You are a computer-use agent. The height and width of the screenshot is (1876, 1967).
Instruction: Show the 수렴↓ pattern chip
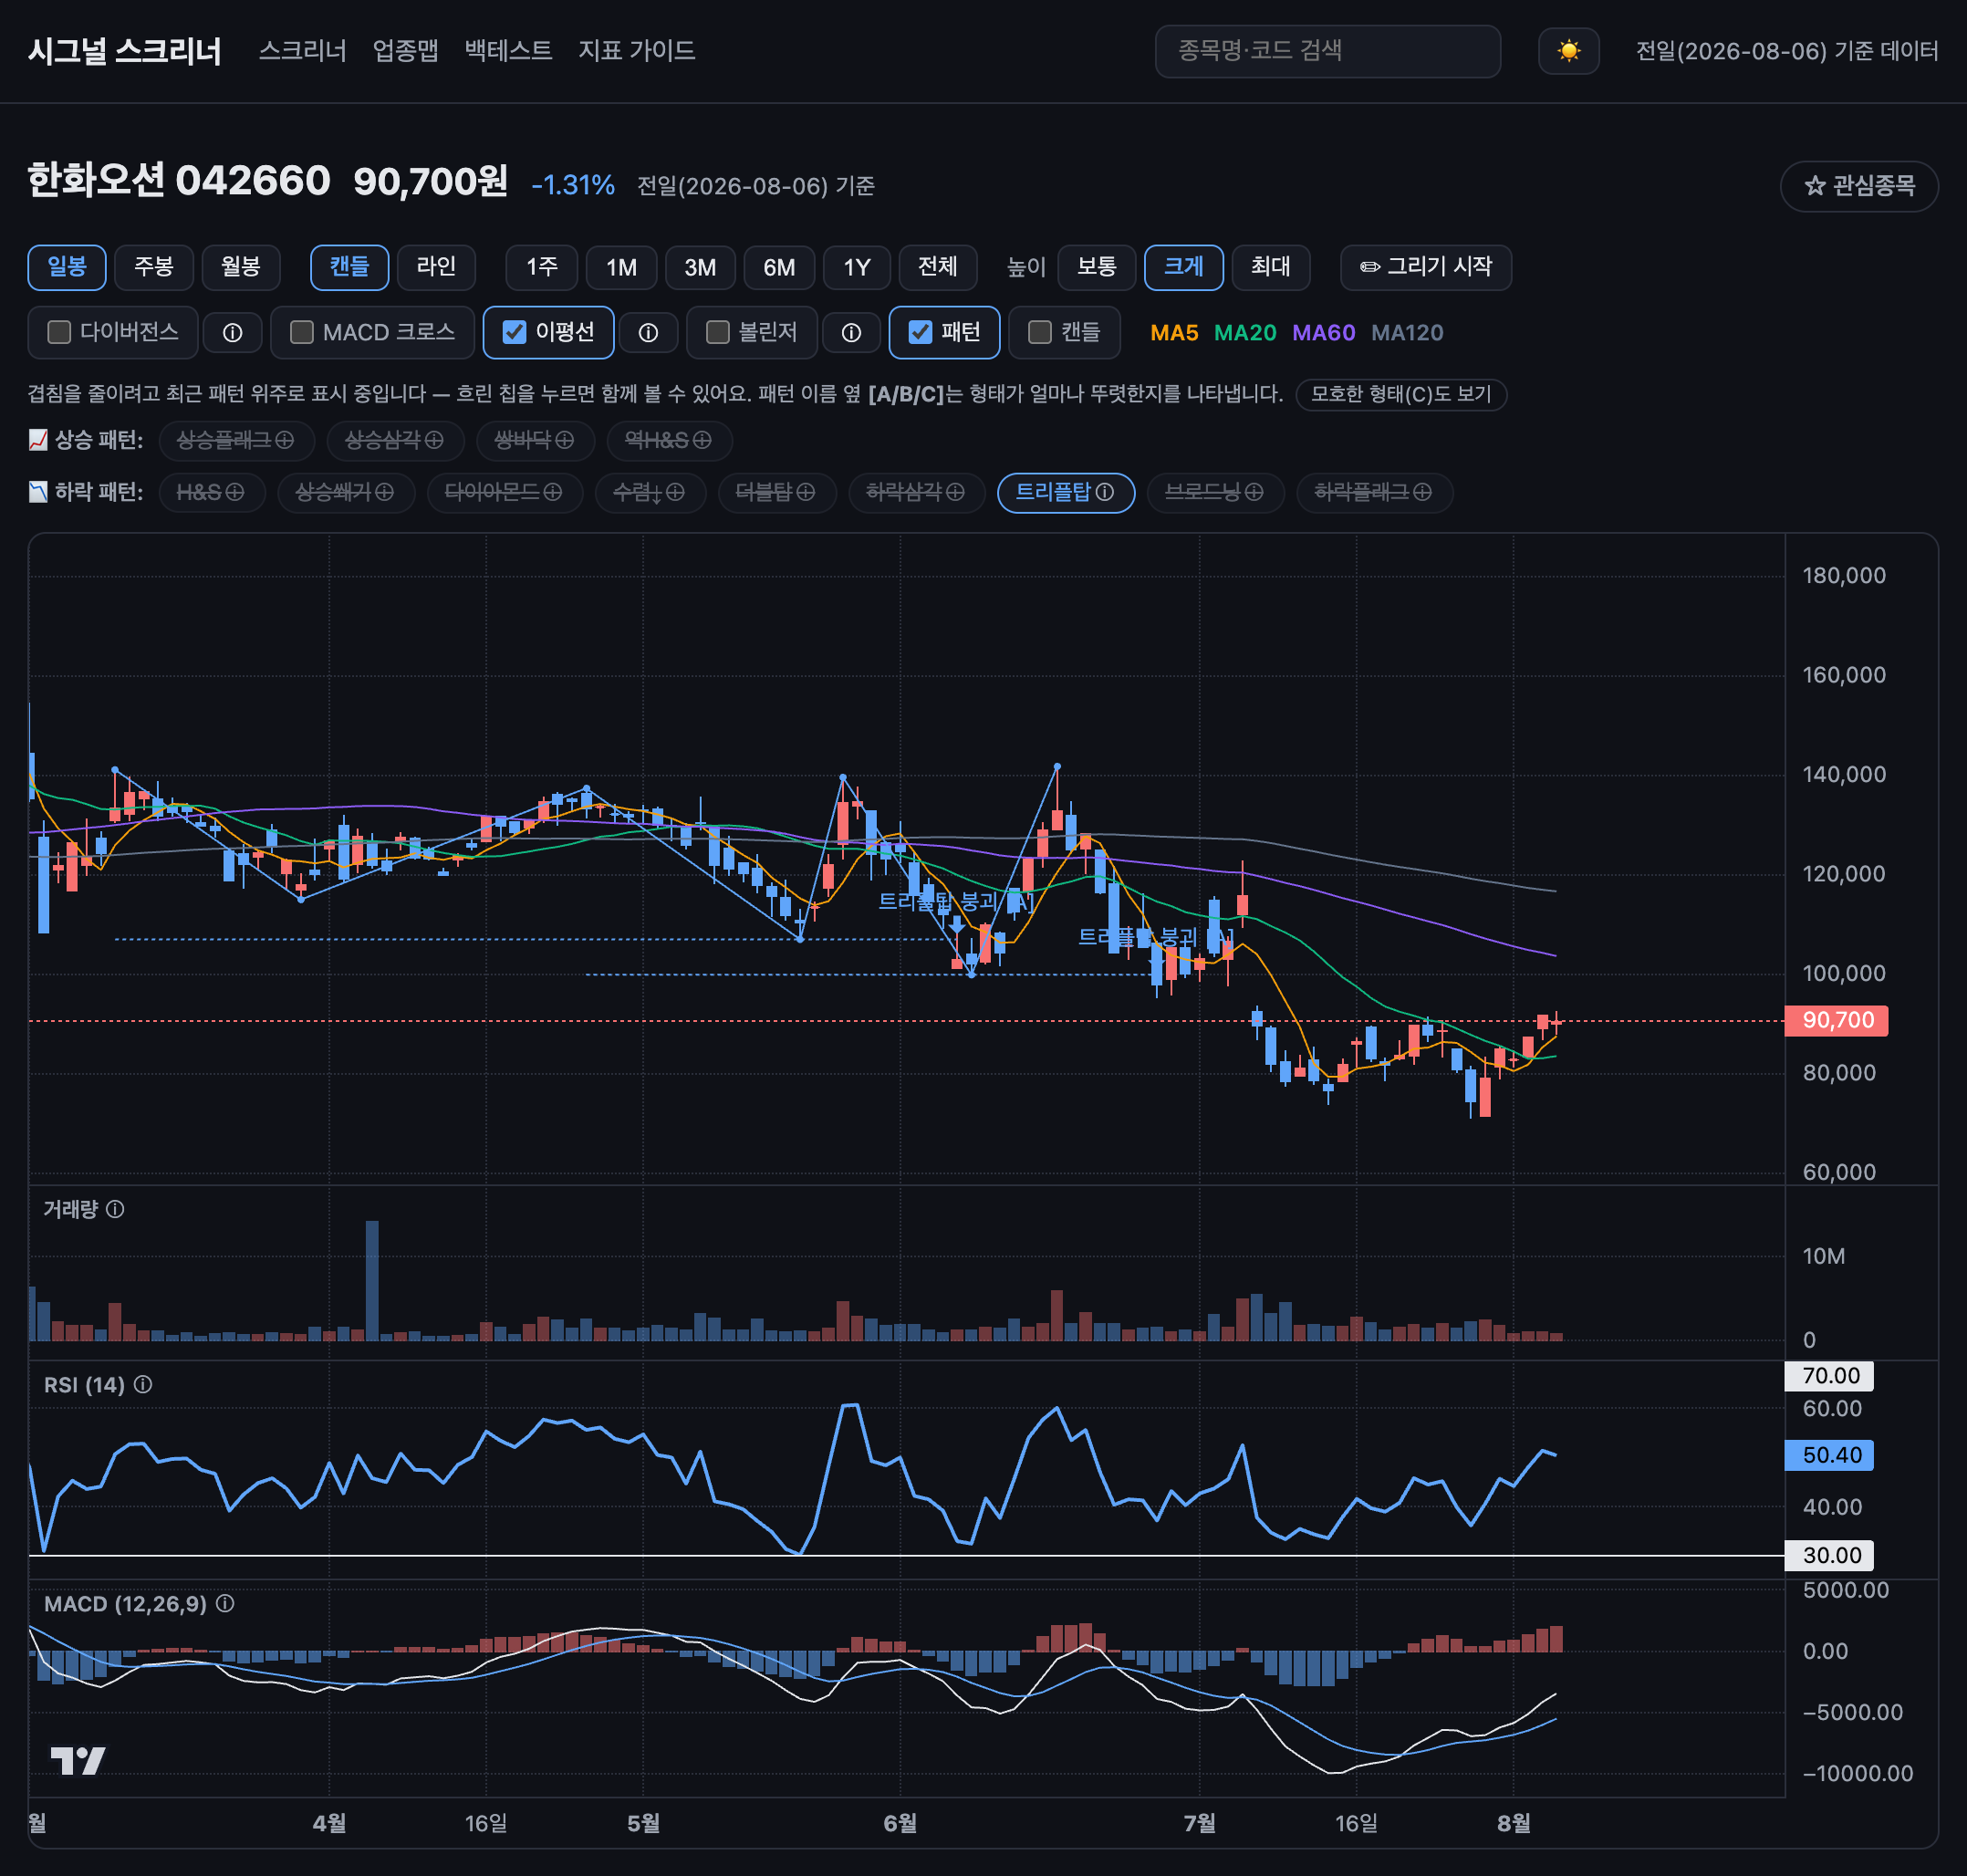click(651, 492)
